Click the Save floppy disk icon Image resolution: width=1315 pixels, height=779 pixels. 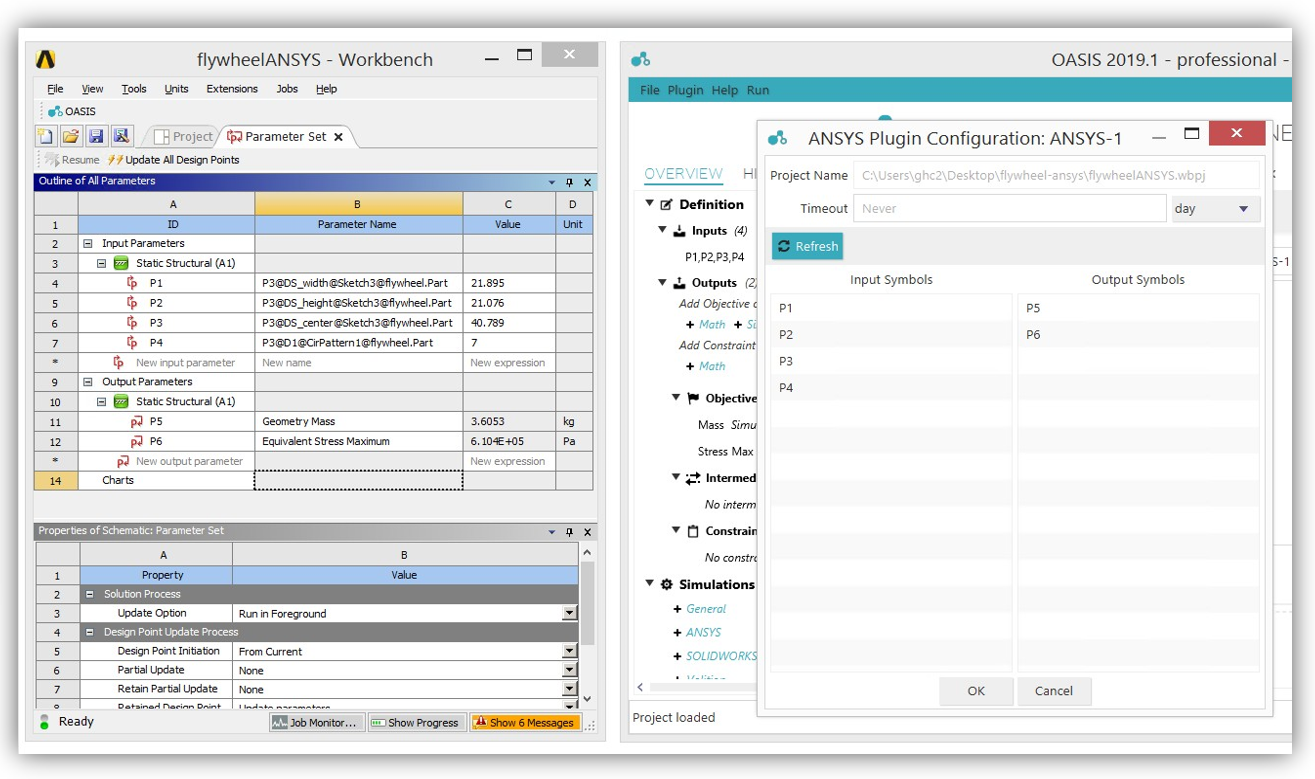[96, 136]
